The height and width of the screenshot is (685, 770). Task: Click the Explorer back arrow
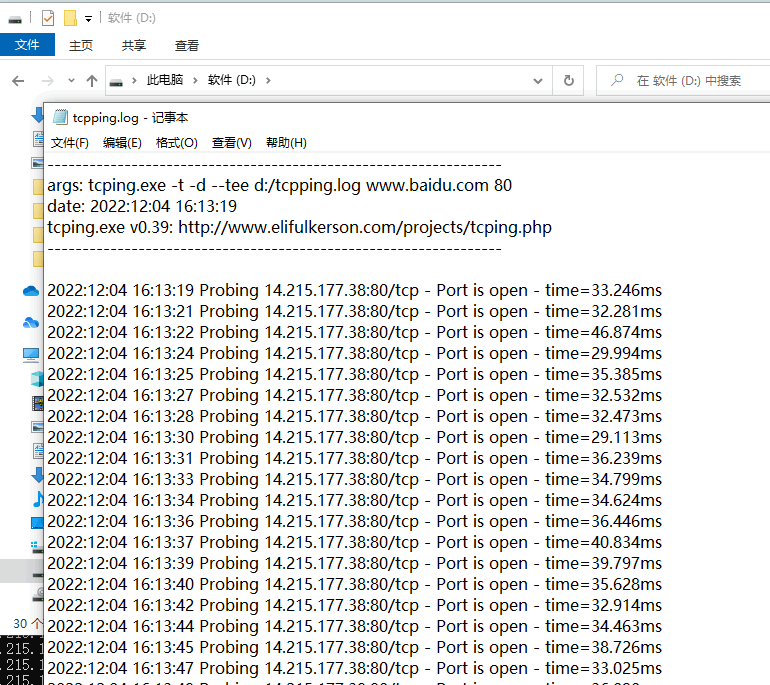(18, 81)
